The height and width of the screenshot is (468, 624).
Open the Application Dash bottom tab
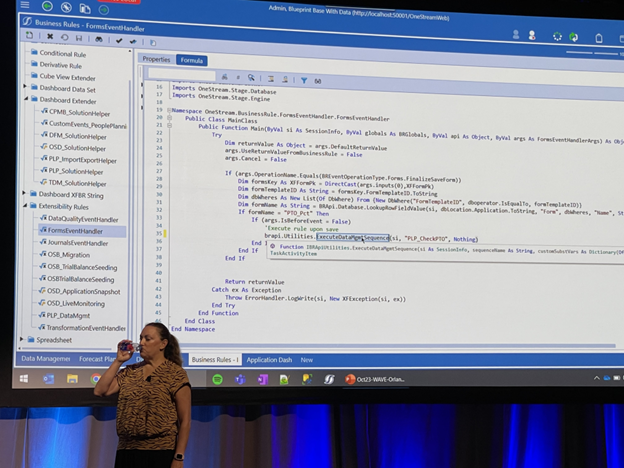[269, 360]
